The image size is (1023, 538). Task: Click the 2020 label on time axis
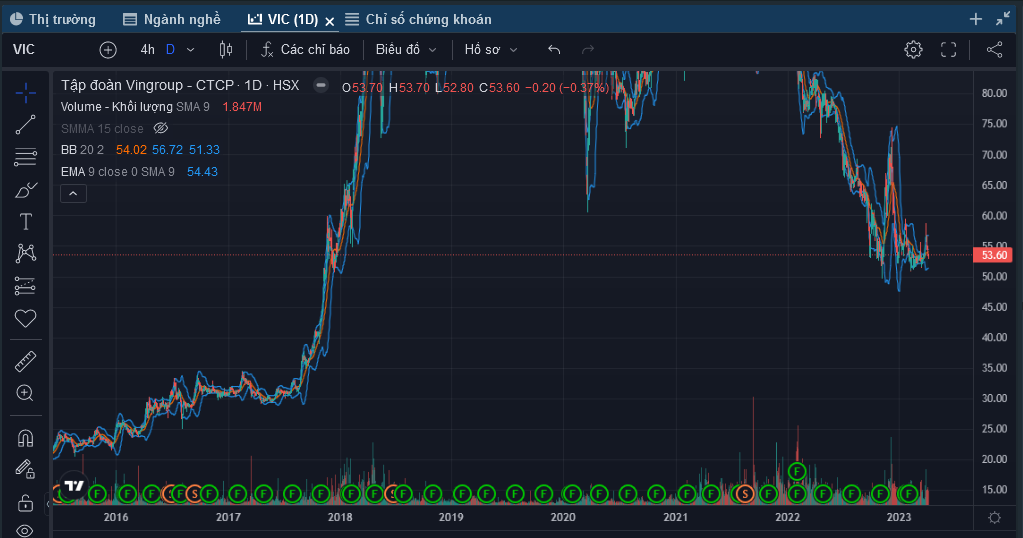[563, 517]
